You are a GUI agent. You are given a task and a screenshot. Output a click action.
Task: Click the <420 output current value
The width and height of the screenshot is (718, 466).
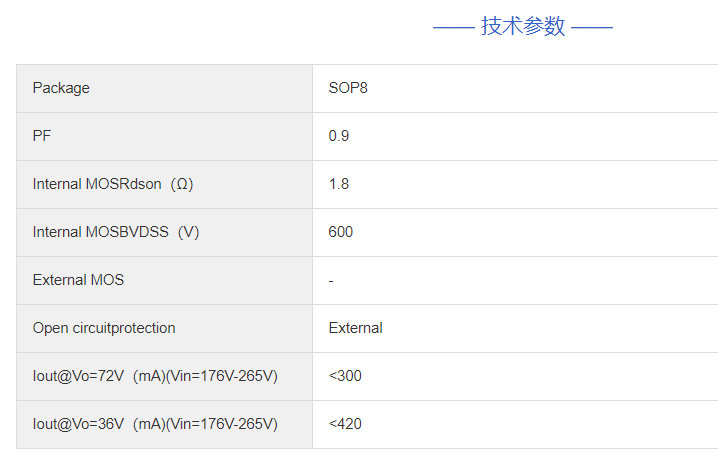click(345, 424)
